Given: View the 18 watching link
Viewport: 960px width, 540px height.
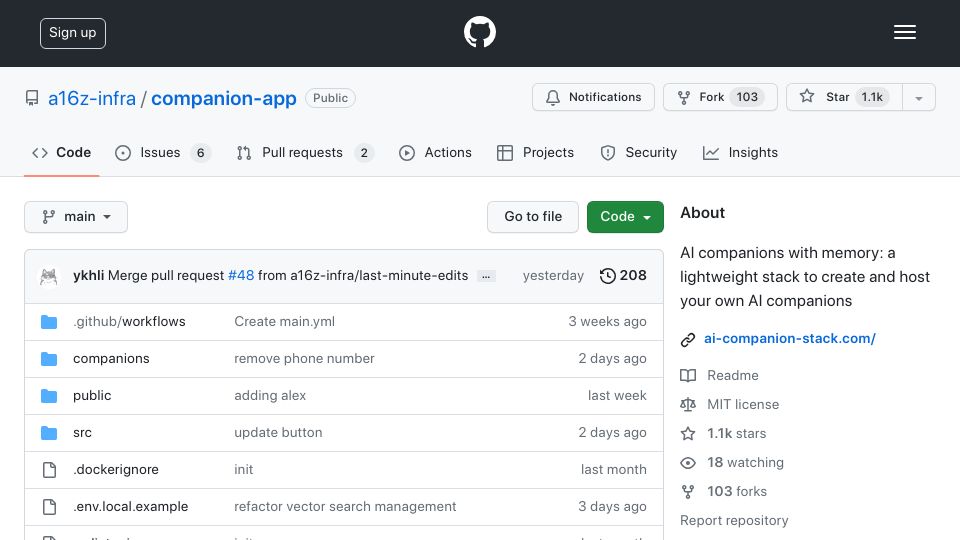Looking at the screenshot, I should (x=746, y=463).
